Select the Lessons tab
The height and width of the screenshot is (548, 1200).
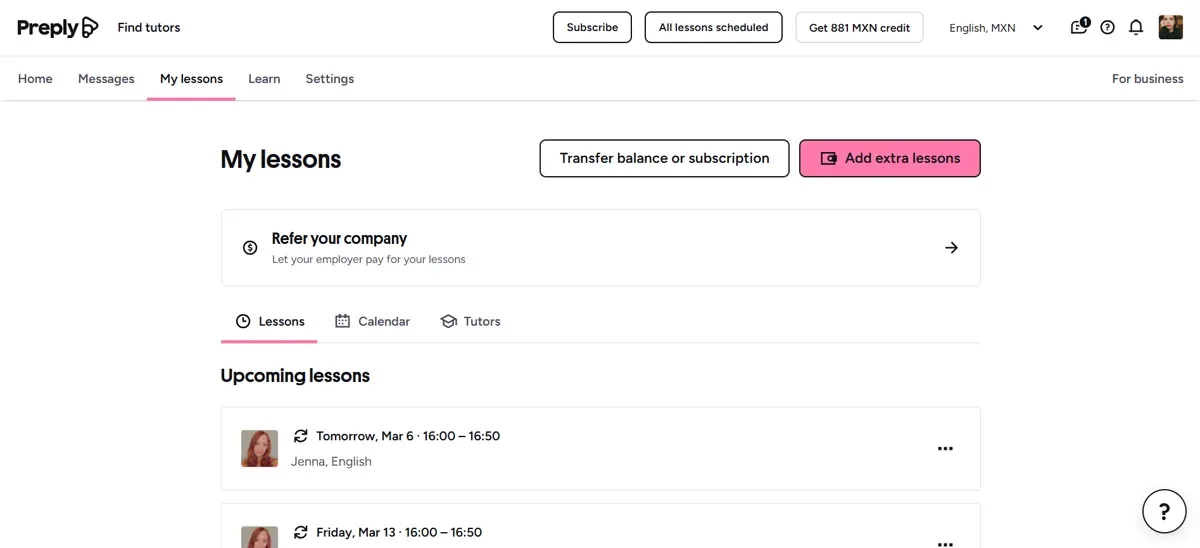(x=270, y=321)
